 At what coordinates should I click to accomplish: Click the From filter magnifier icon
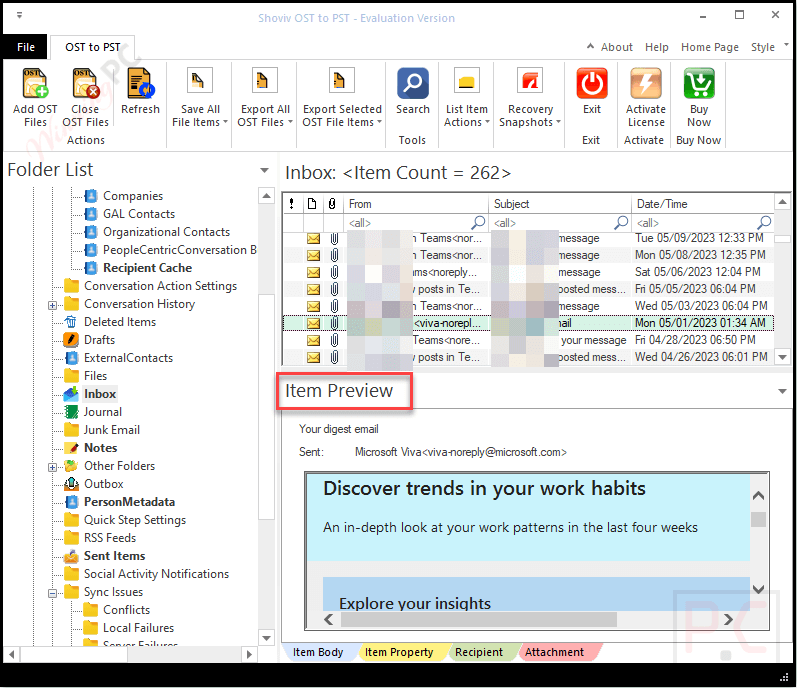pos(478,222)
